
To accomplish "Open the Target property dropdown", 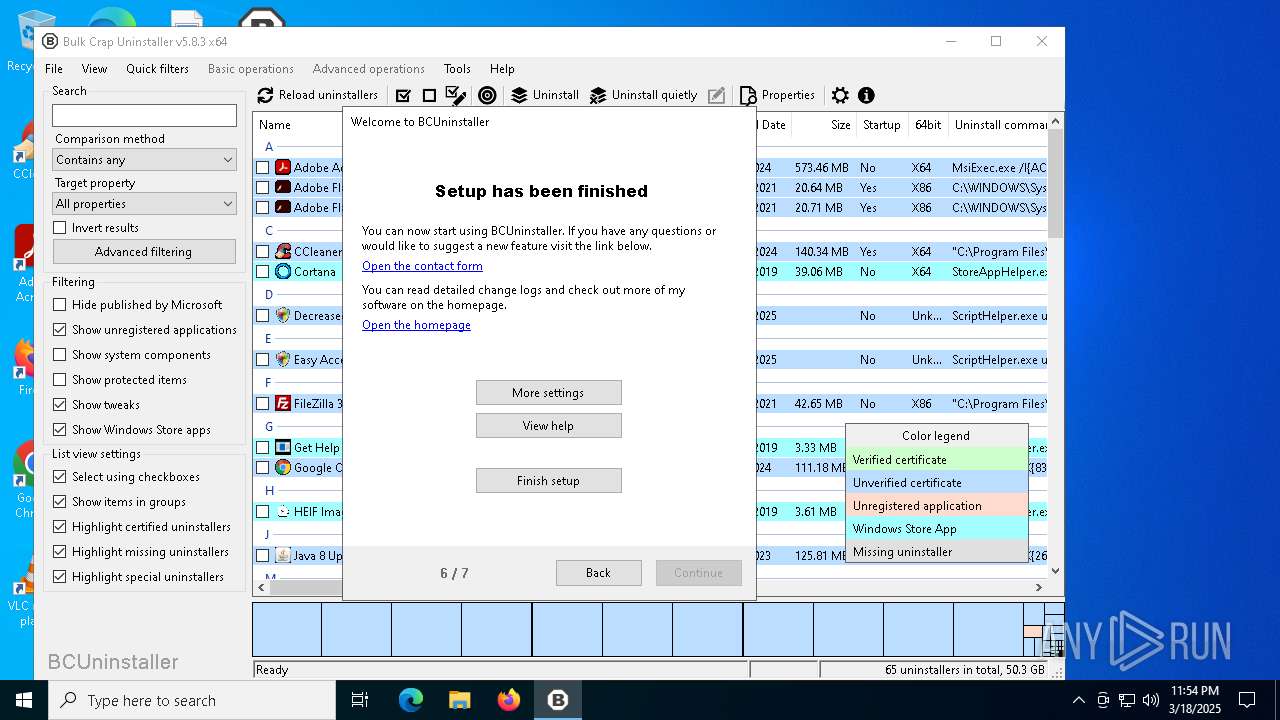I will pos(144,204).
